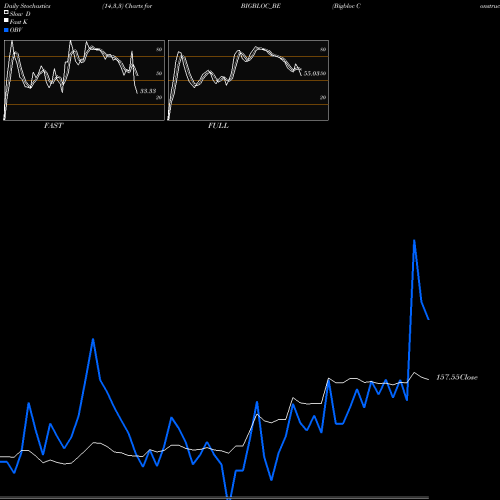Click the blue OBV legend swatch
Image resolution: width=500 pixels, height=500 pixels.
point(6,30)
